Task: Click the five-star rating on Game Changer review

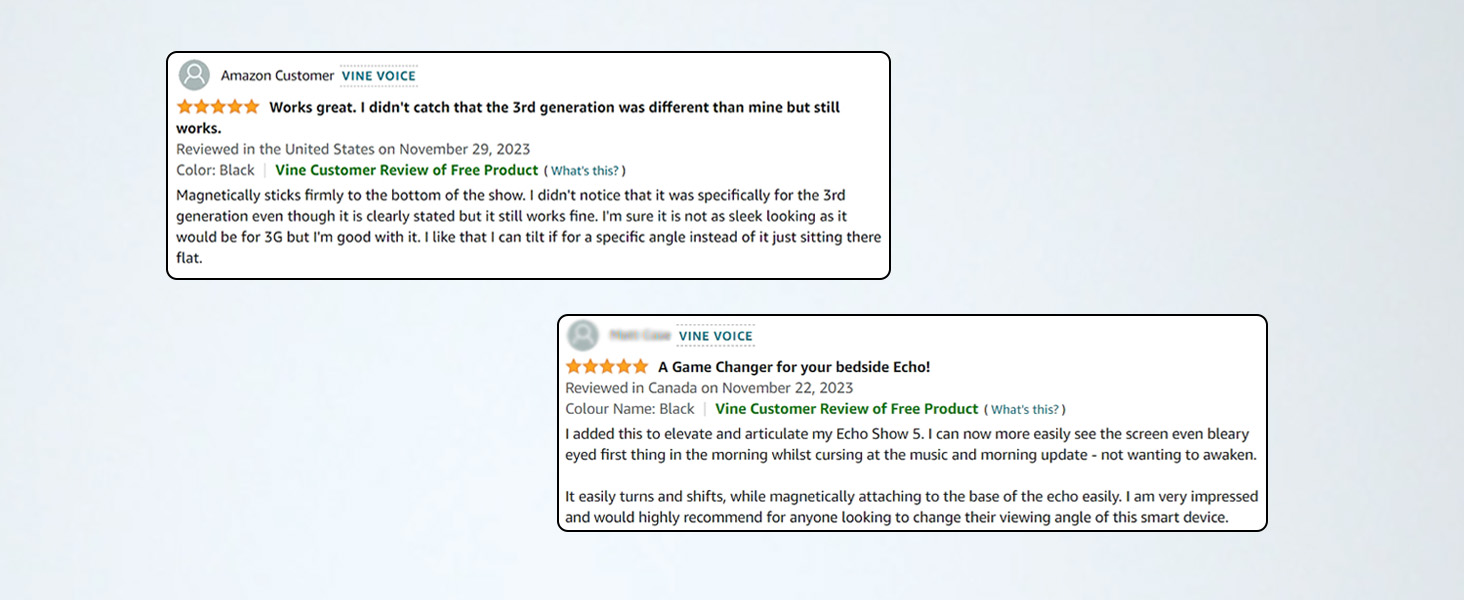Action: tap(606, 367)
